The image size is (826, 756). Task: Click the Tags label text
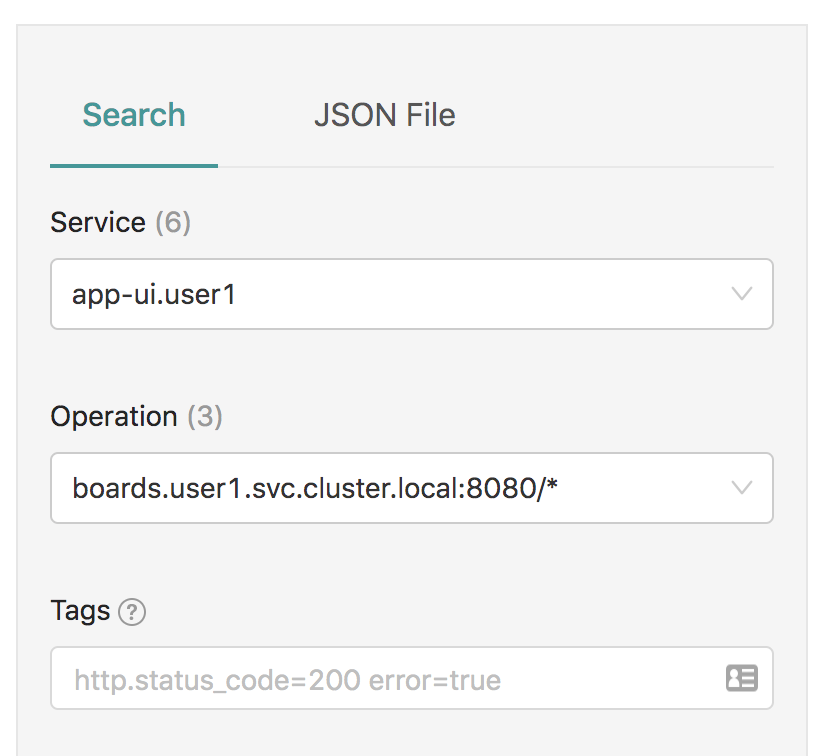[x=80, y=611]
